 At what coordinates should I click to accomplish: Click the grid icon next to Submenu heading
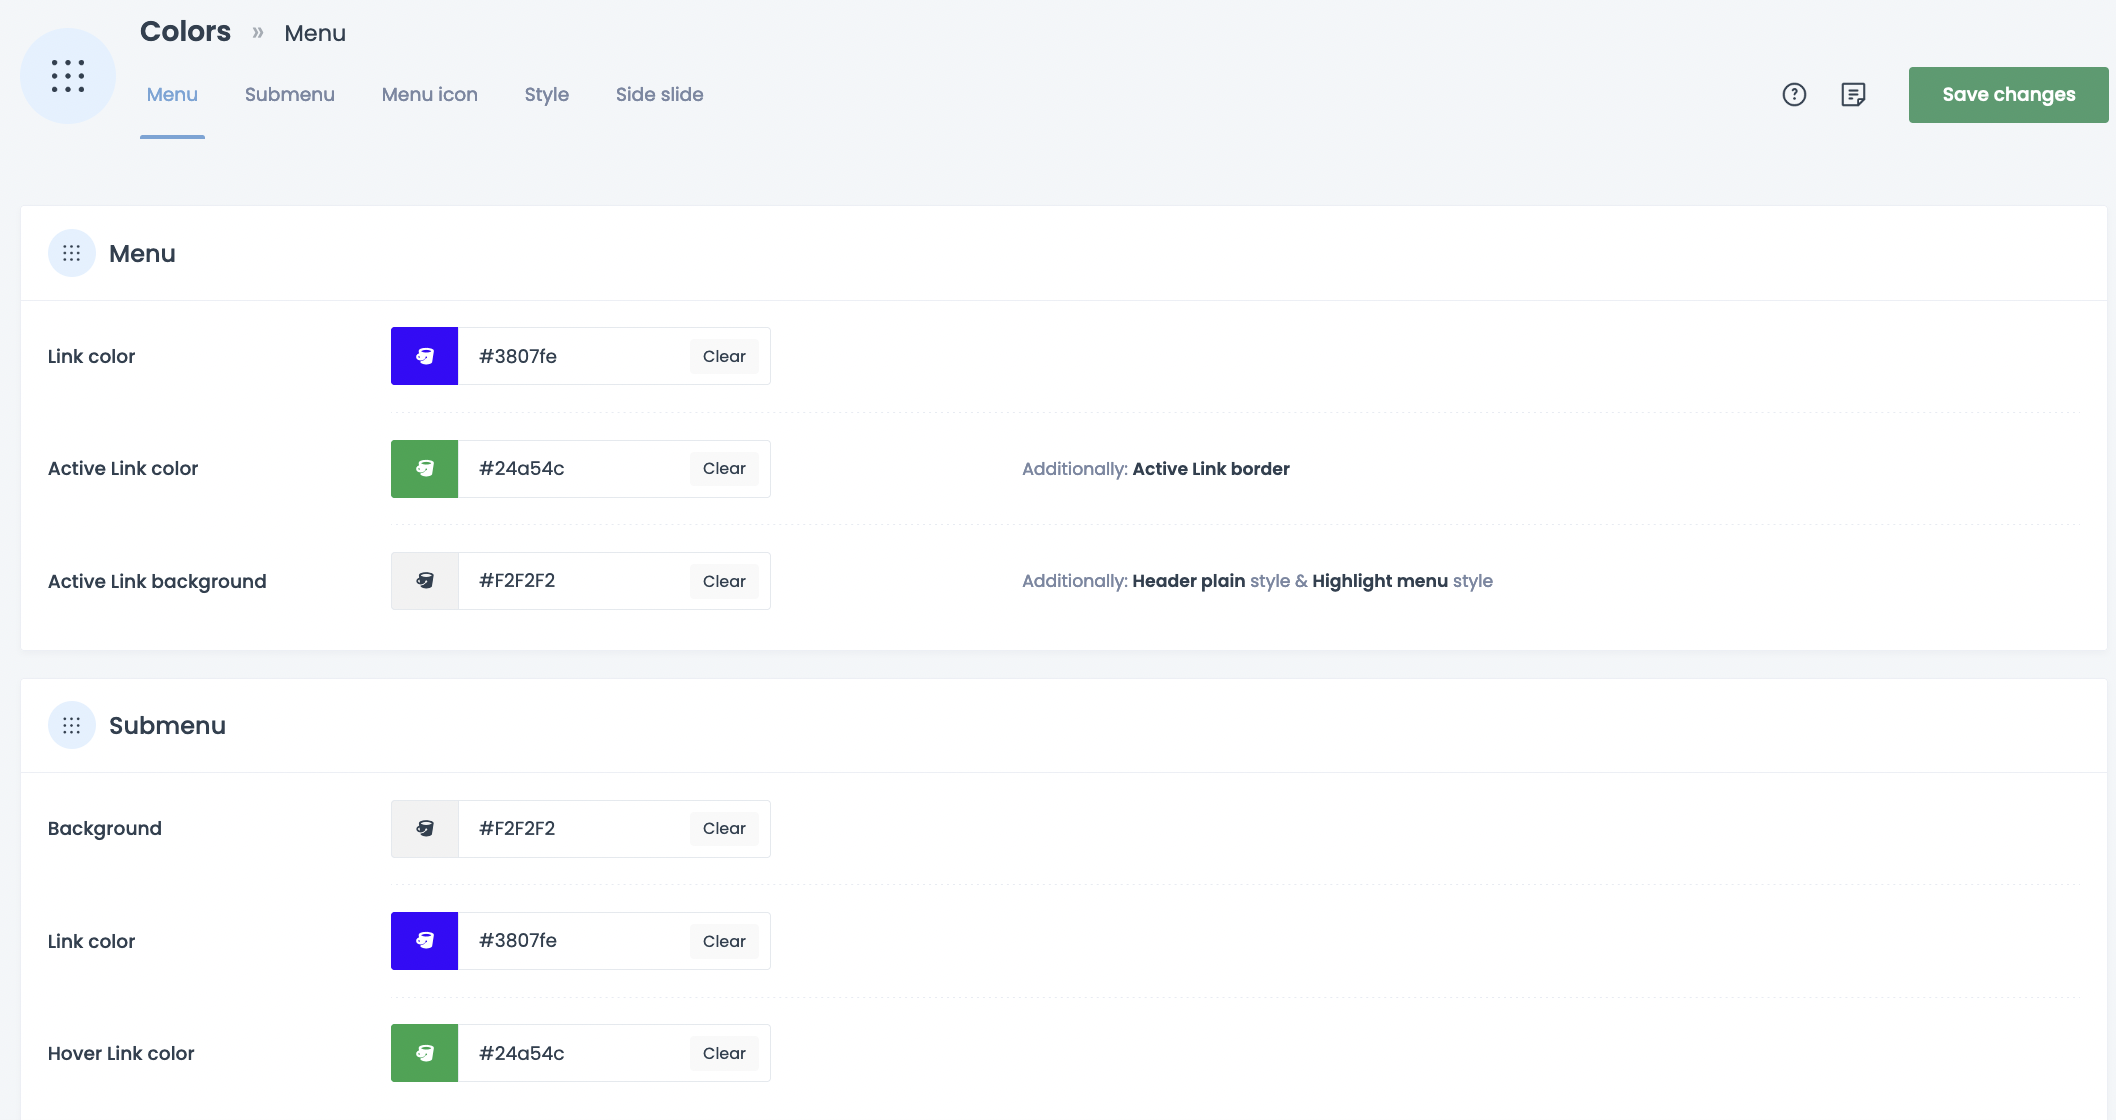(72, 725)
